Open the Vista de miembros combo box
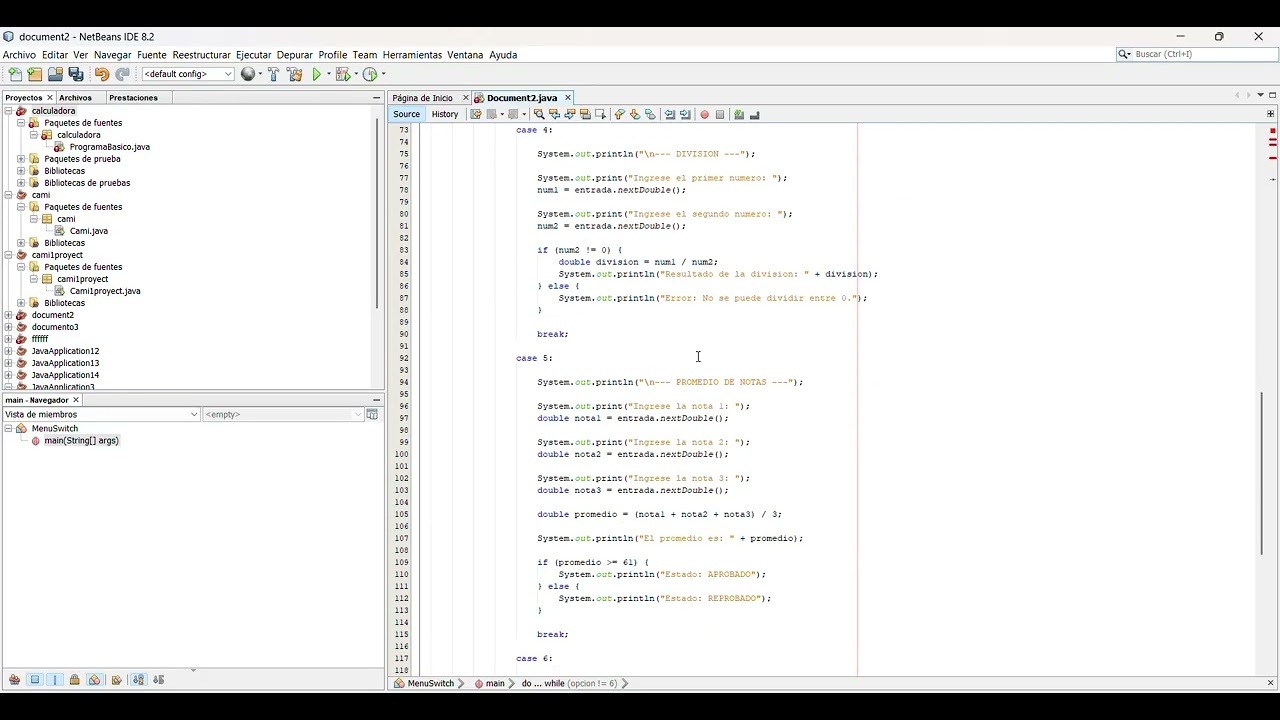 (x=102, y=414)
